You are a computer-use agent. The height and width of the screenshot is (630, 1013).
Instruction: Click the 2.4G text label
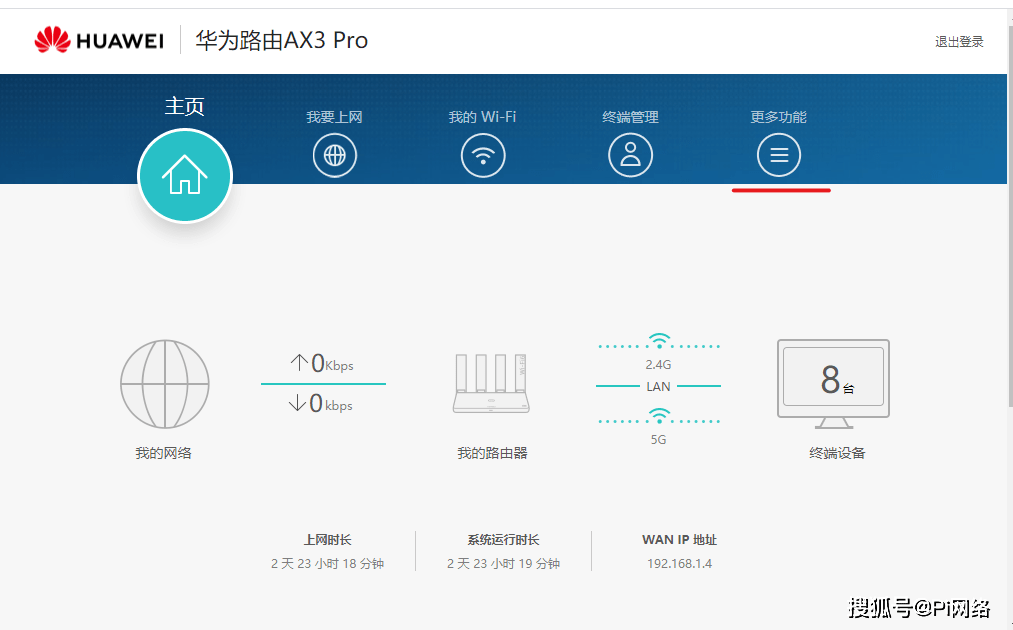658,364
